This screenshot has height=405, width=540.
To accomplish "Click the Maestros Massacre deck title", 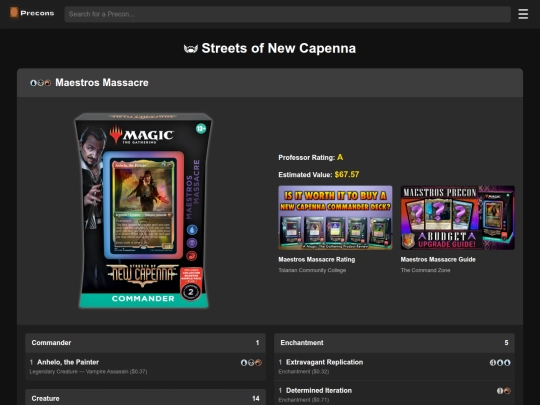I will point(102,83).
